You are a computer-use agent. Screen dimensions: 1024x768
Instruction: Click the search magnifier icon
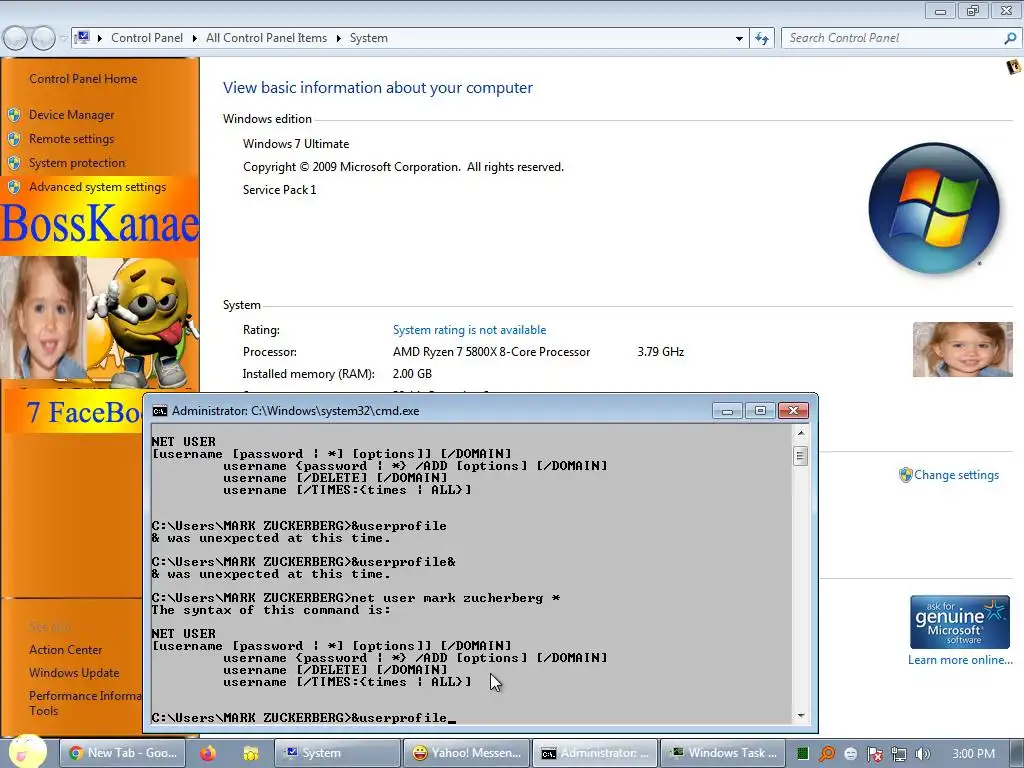click(1010, 39)
